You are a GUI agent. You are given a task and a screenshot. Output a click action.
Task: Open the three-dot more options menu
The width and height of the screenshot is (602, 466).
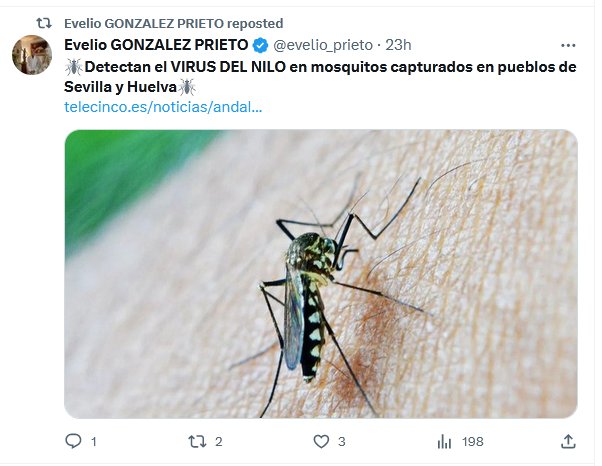coord(568,45)
